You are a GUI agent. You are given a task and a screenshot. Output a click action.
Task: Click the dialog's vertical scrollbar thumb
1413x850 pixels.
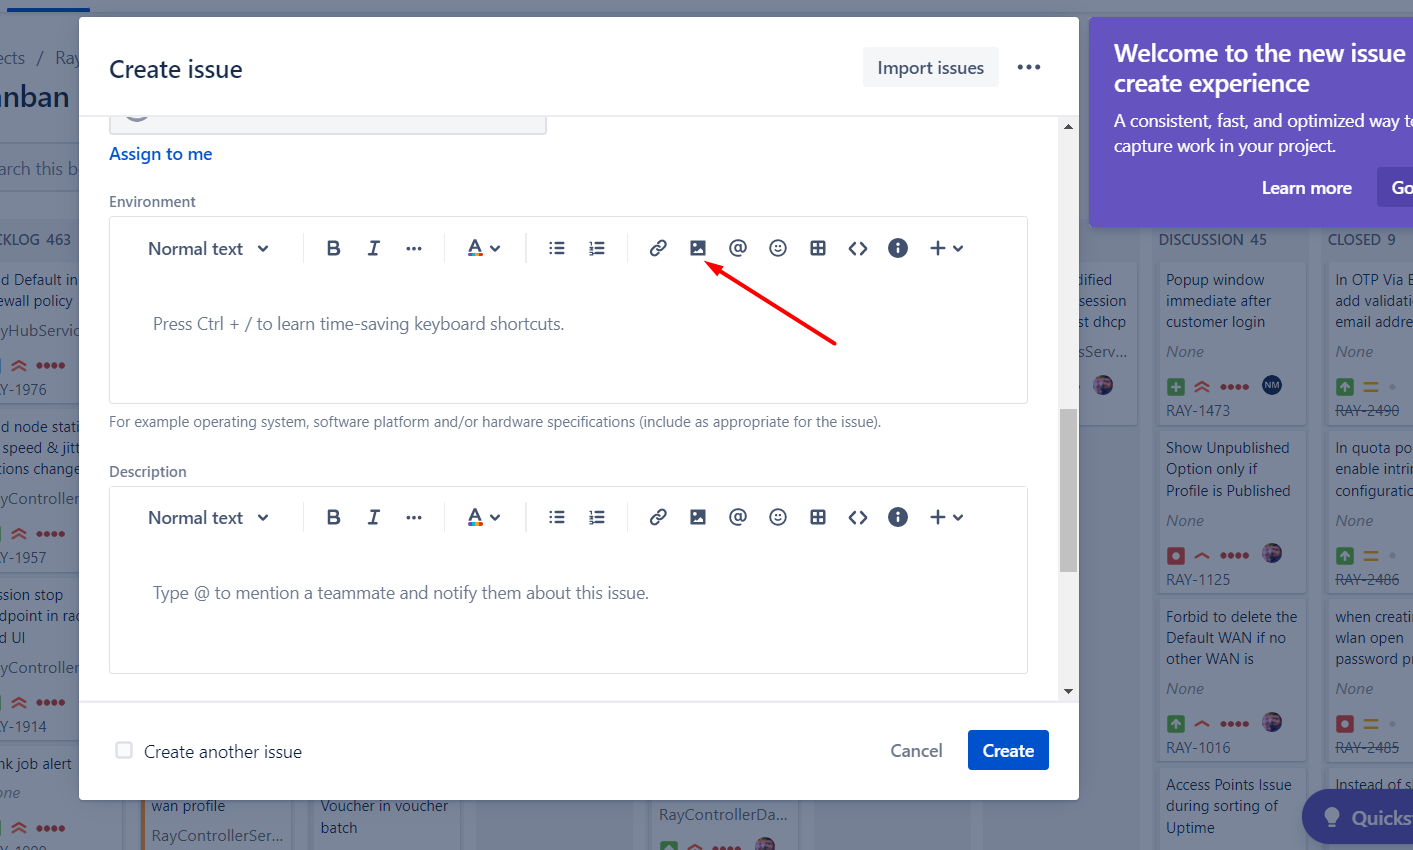[1068, 490]
